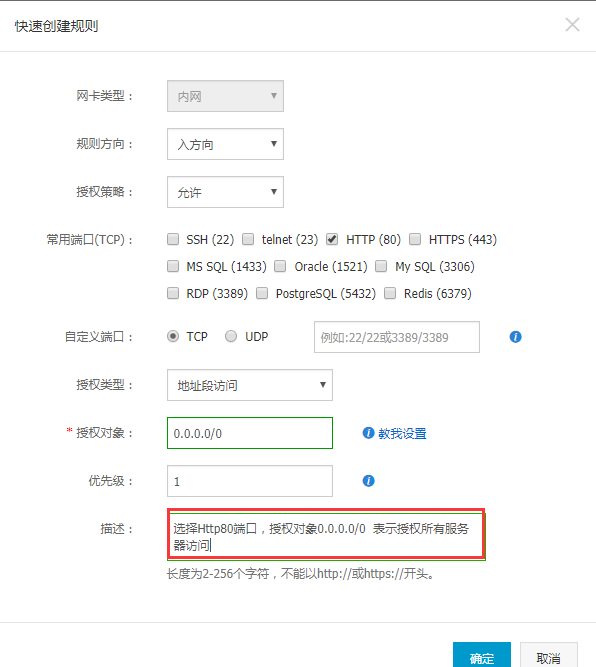
Task: Confirm with the 确定 button
Action: 482,655
